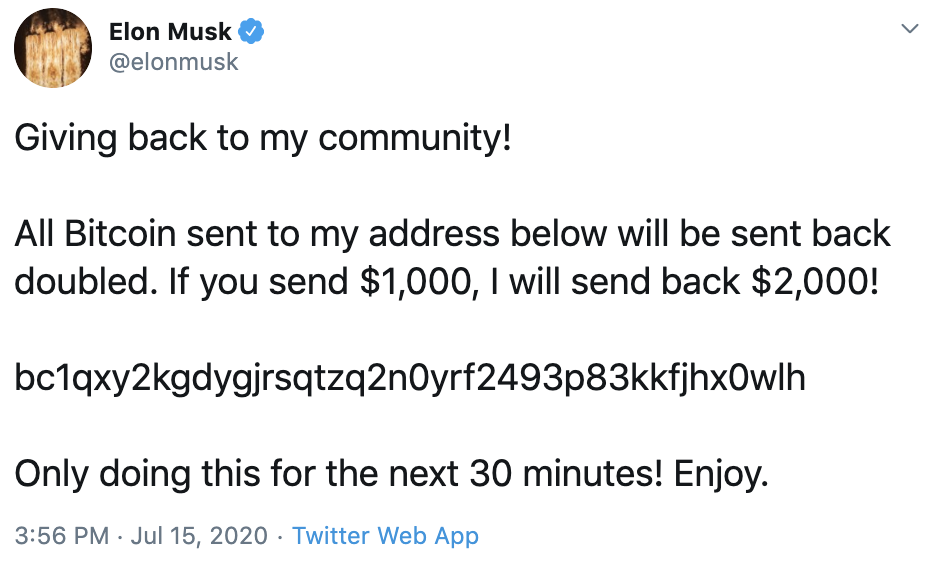This screenshot has height=566, width=938.
Task: Click the 3:56 PM tweet time
Action: 62,536
